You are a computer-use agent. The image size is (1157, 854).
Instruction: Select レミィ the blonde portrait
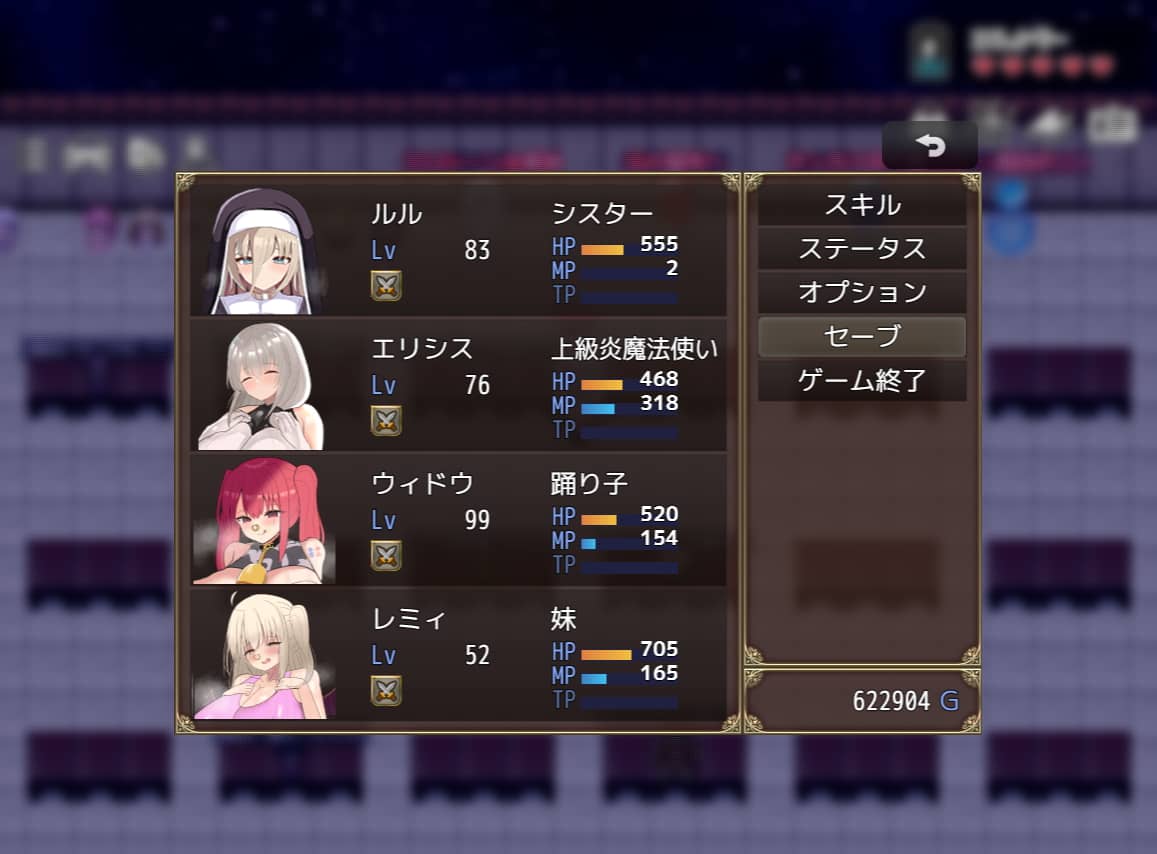point(264,656)
